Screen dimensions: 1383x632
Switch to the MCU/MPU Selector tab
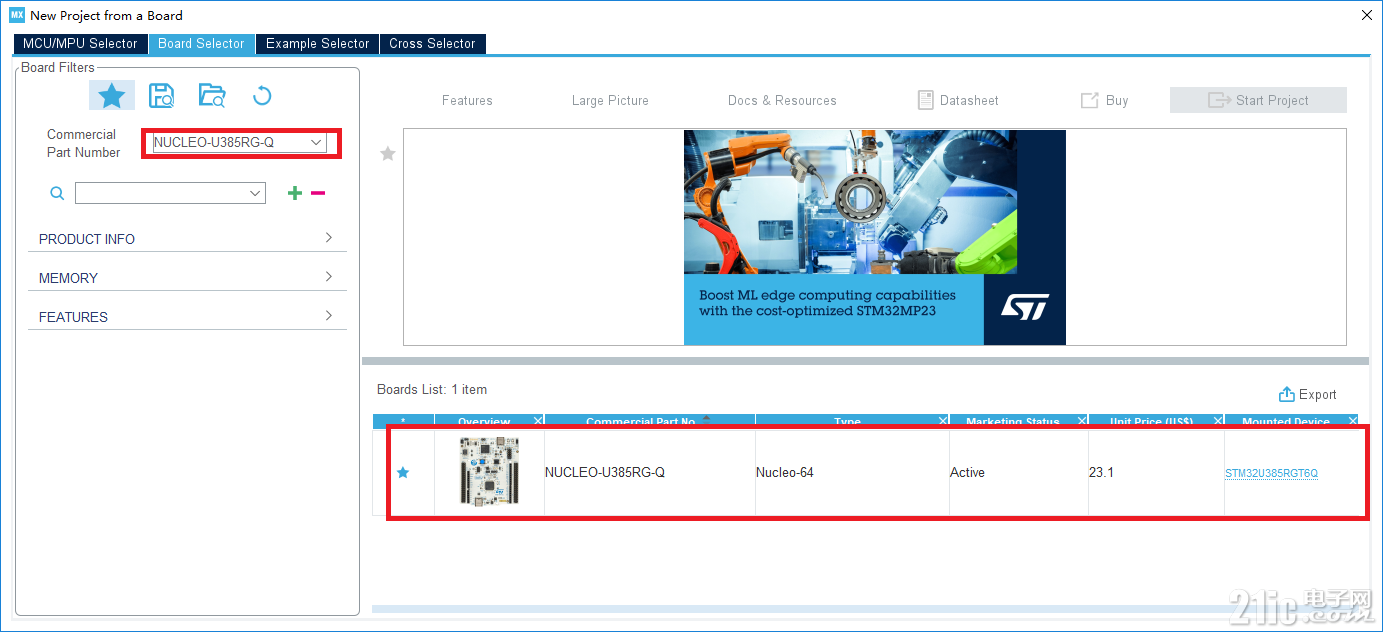point(80,44)
